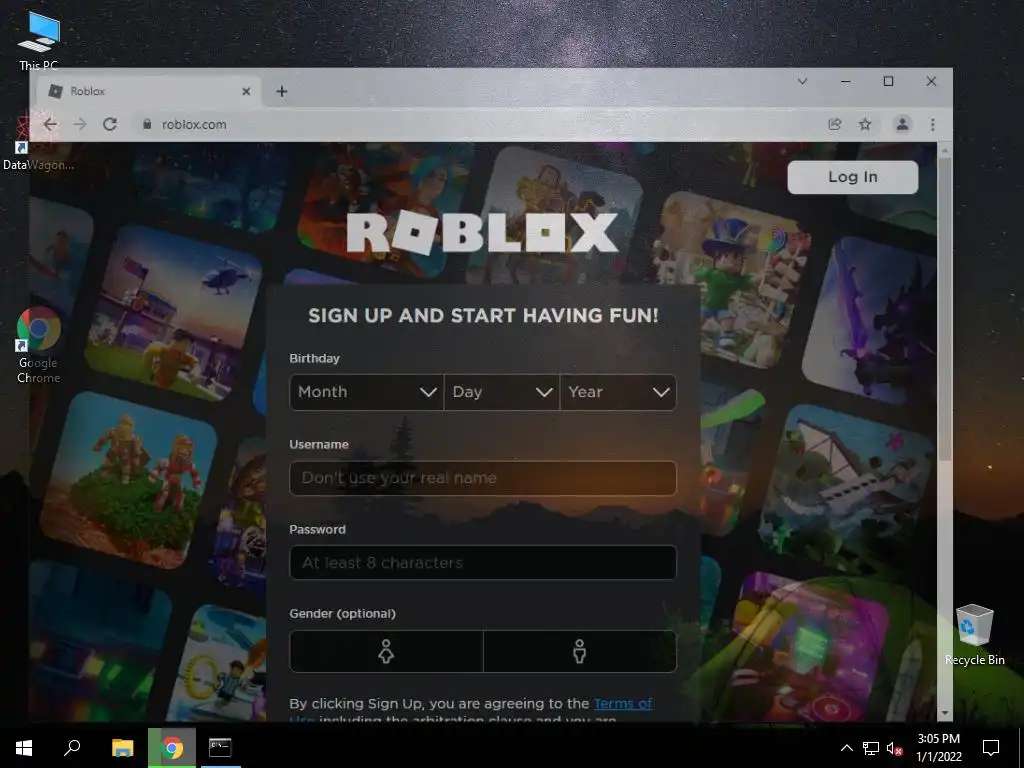1024x768 pixels.
Task: Open Chrome's three-dot menu
Action: 933,124
